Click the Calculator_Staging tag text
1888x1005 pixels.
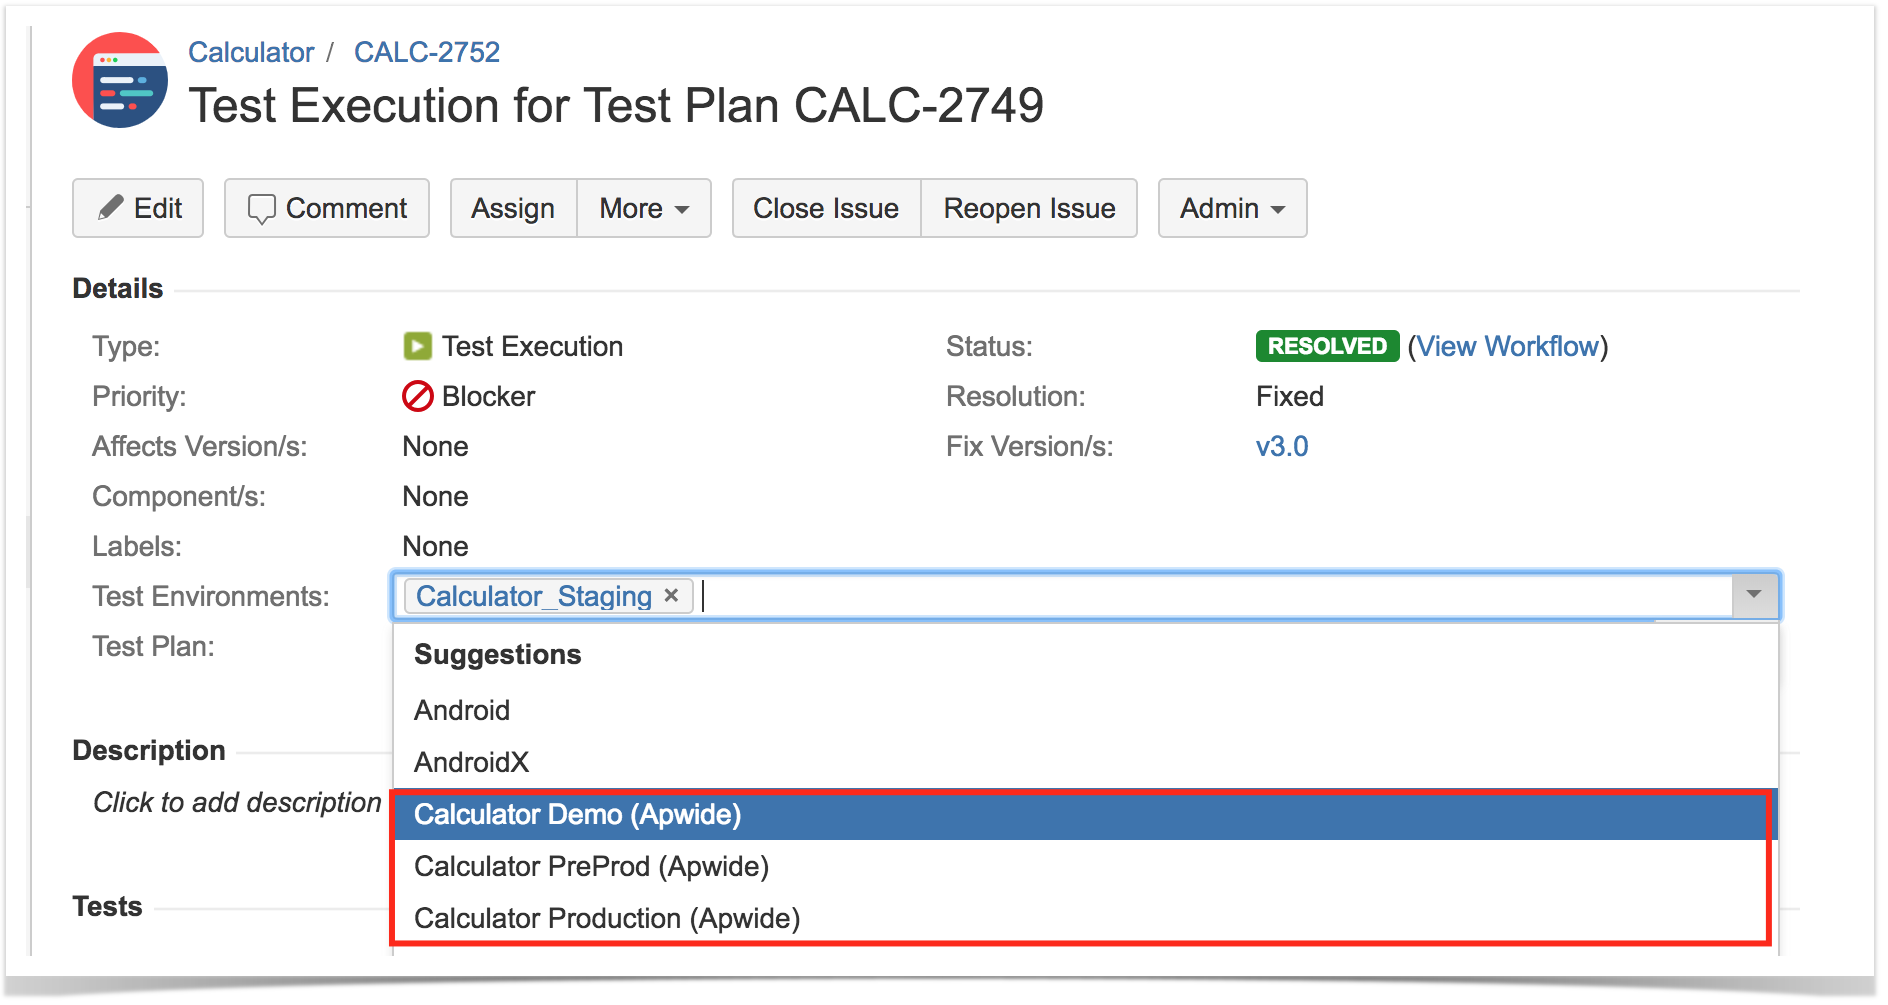(x=534, y=596)
